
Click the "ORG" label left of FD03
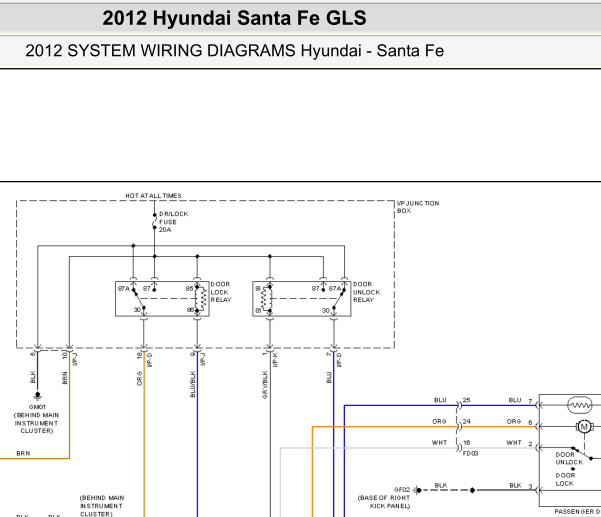(x=439, y=422)
